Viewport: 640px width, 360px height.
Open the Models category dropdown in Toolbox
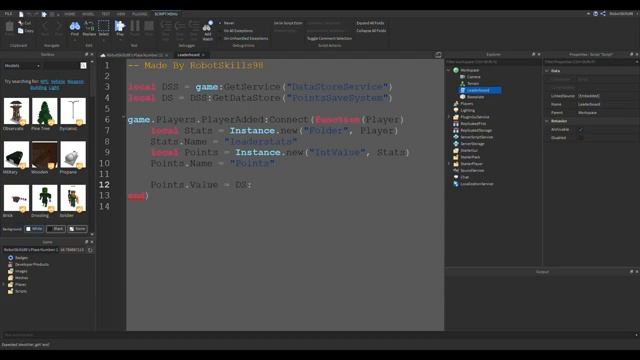click(22, 66)
